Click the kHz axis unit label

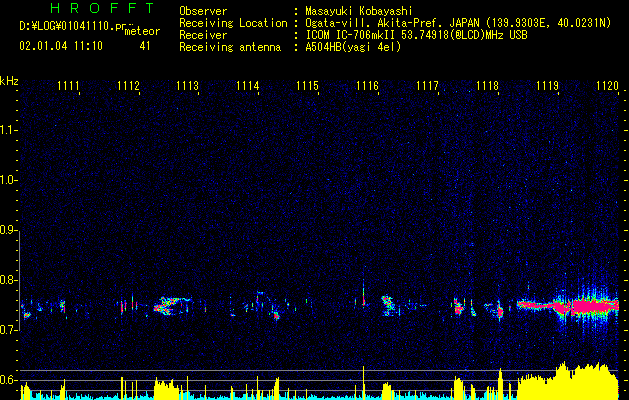coord(9,81)
